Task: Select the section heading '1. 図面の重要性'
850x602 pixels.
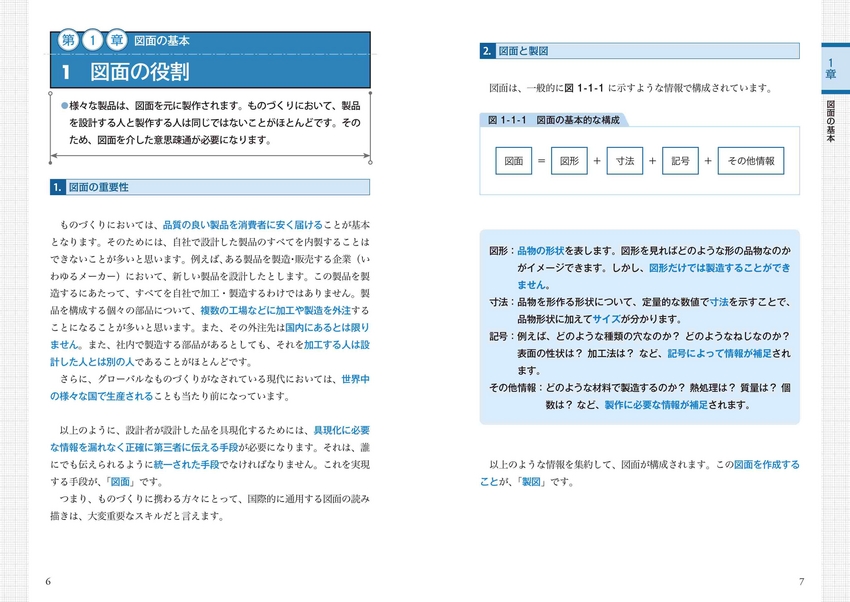Action: [210, 187]
